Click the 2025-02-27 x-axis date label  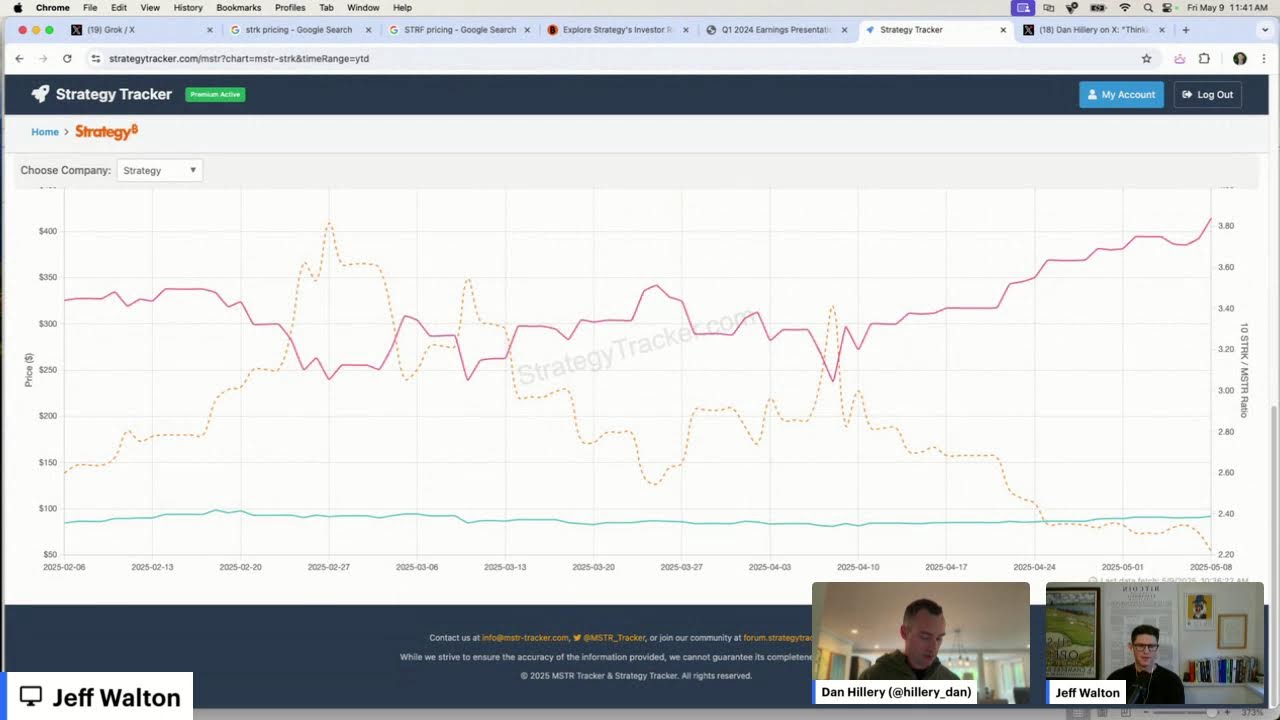pos(329,567)
